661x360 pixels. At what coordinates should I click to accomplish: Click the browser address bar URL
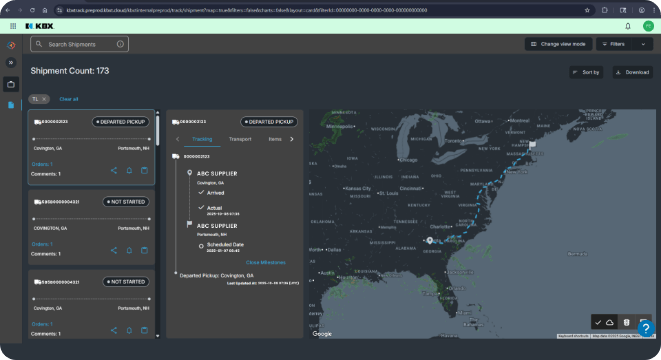point(247,10)
